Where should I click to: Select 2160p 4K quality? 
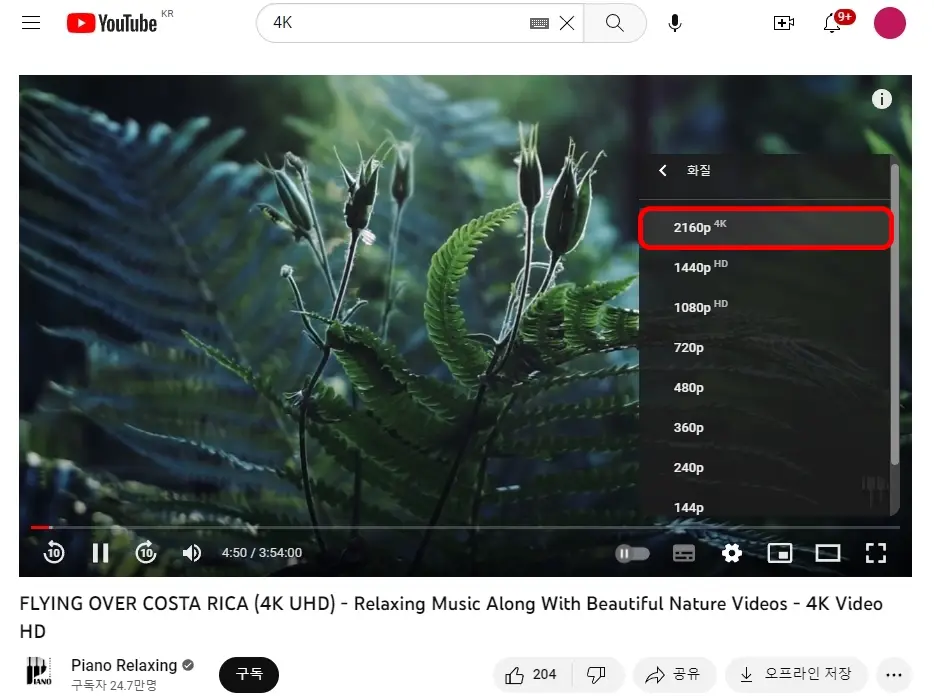point(765,227)
